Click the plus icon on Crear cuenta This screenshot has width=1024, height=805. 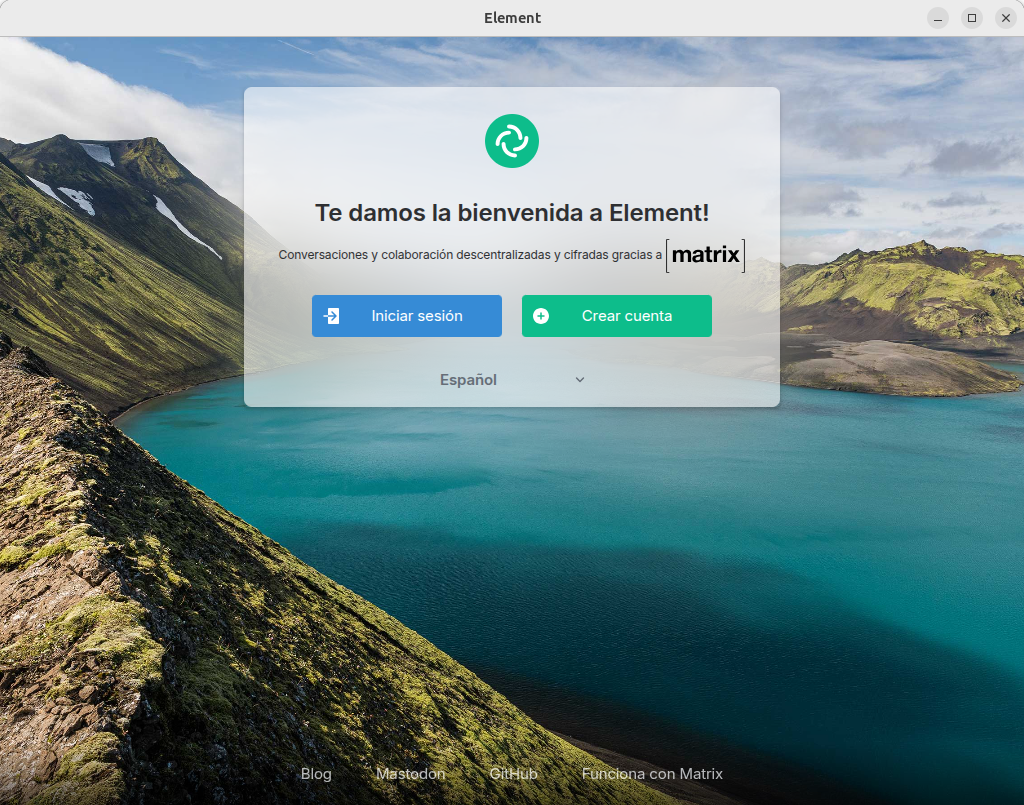click(x=541, y=315)
